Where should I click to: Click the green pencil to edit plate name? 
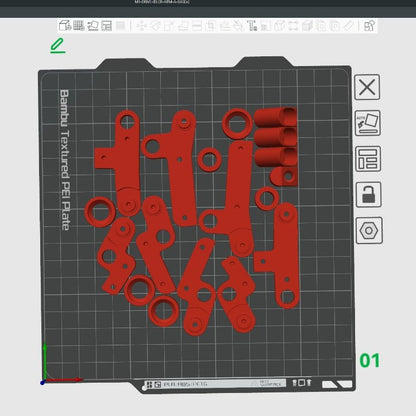[x=58, y=46]
